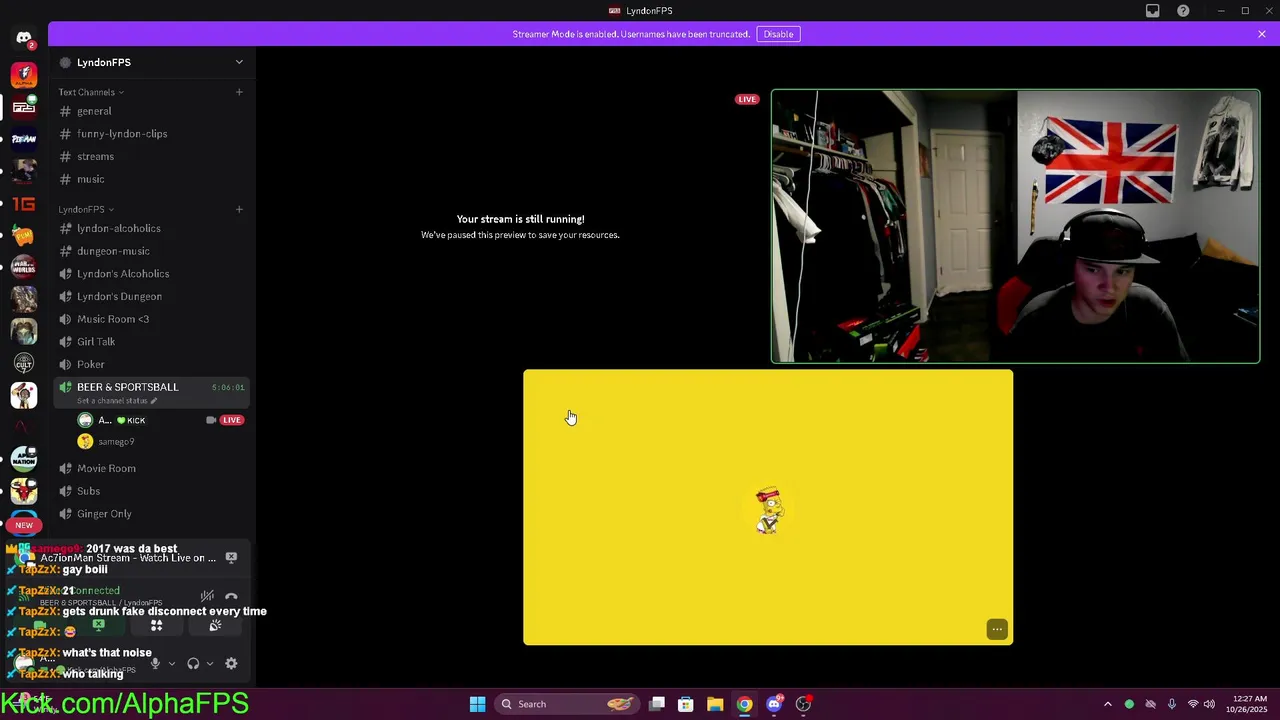
Task: Join Lyndon's Alcoholics voice channel
Action: pyautogui.click(x=151, y=274)
